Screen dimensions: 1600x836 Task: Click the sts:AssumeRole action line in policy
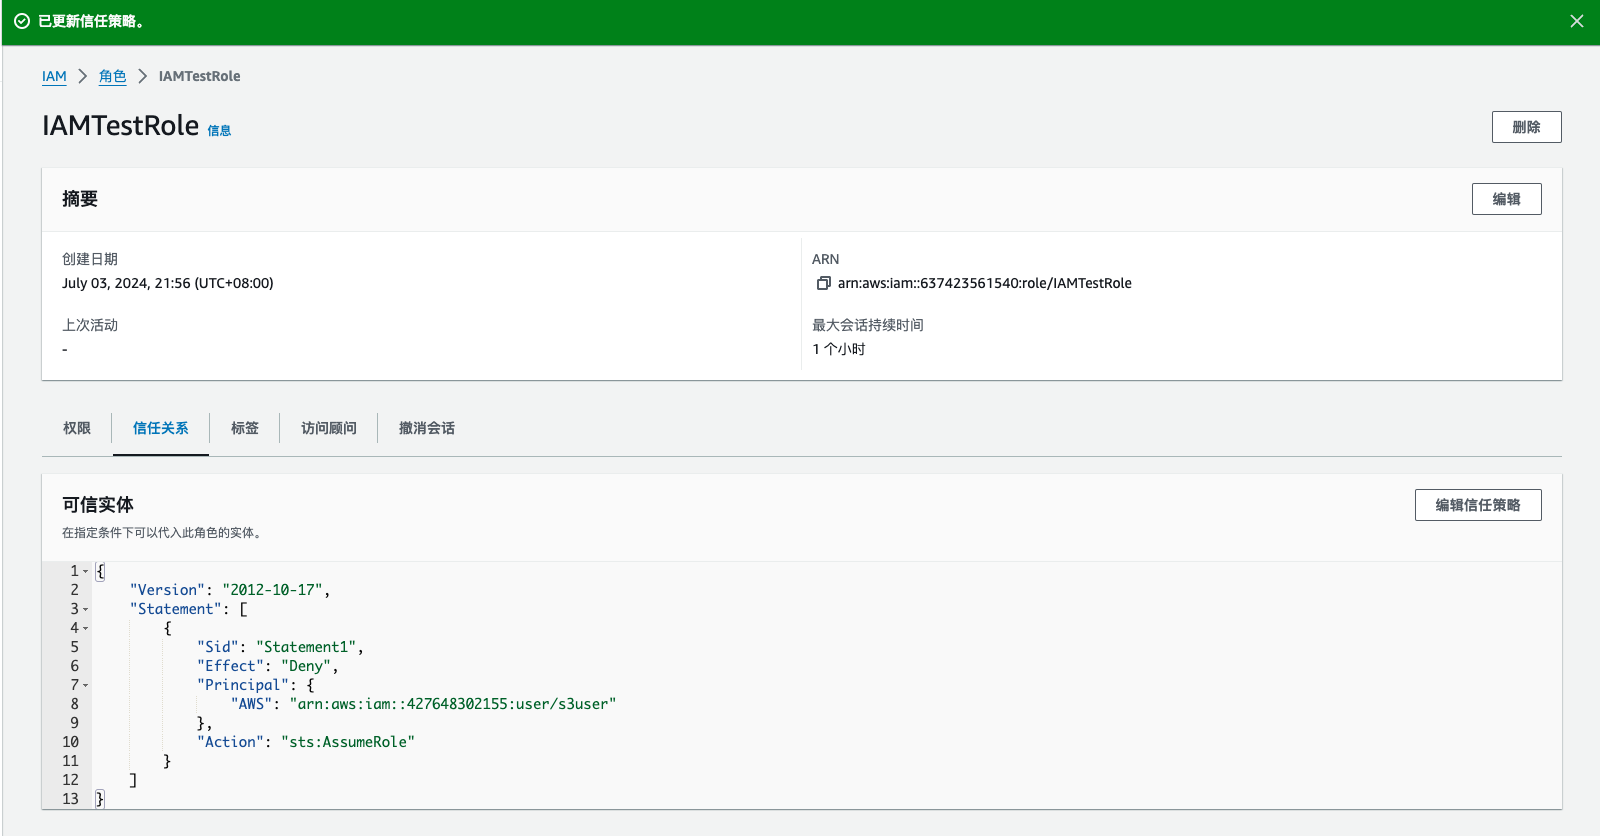(x=347, y=742)
